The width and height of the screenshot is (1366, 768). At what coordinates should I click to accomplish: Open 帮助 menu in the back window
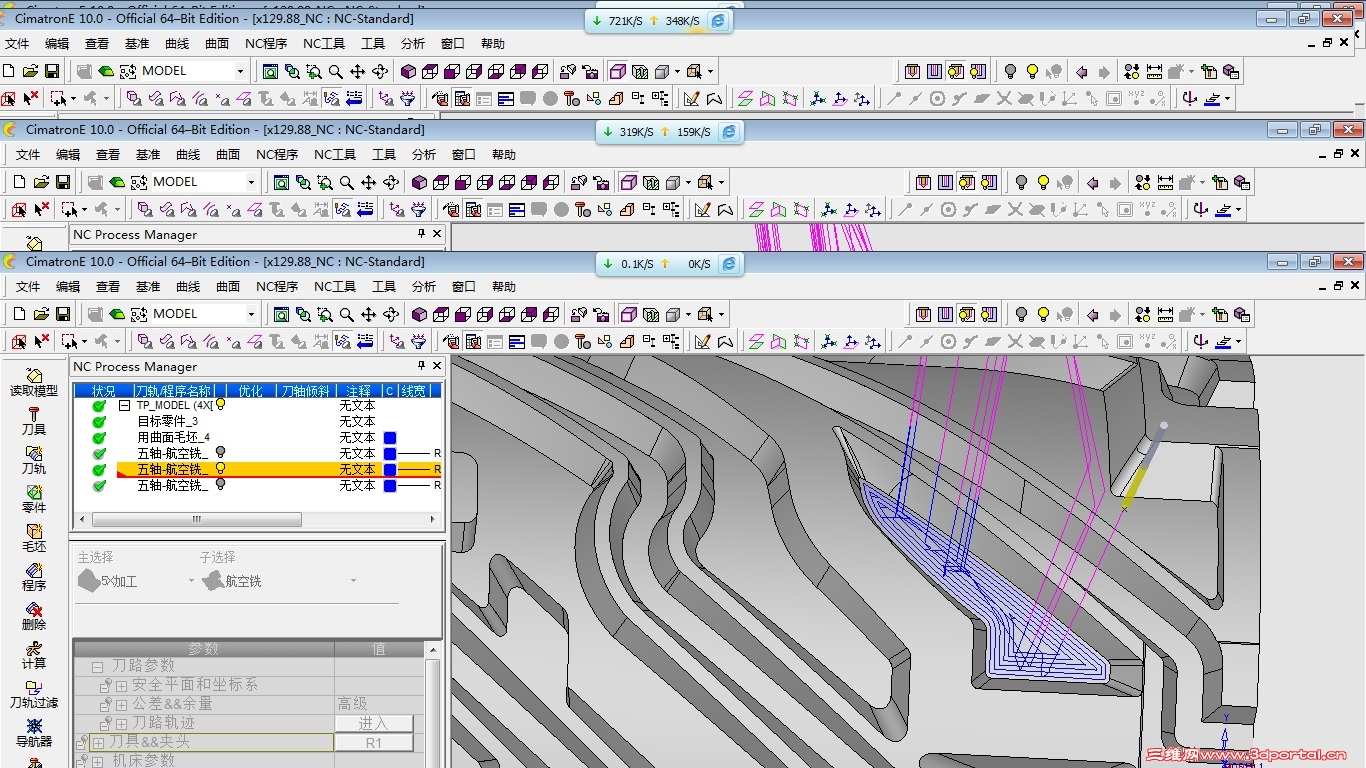493,44
